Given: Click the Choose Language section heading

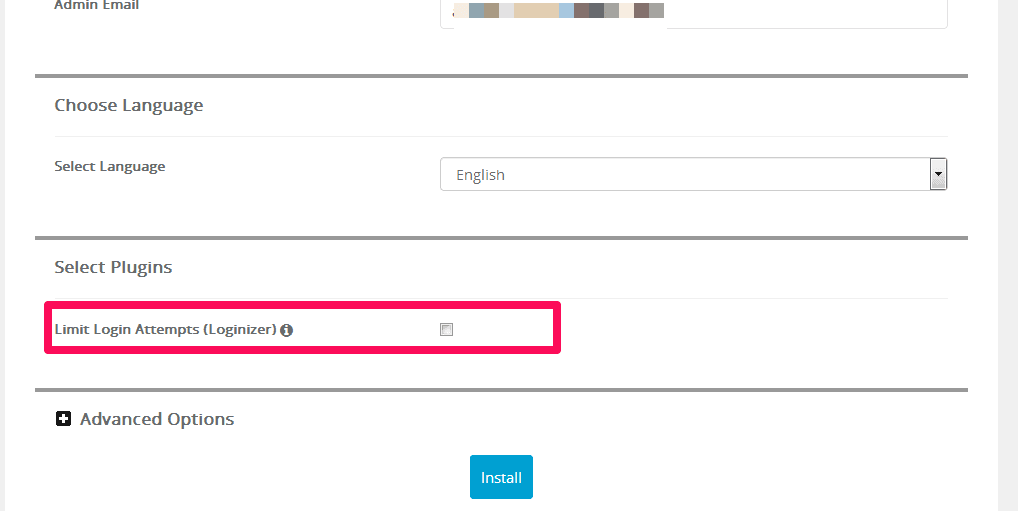Looking at the screenshot, I should pyautogui.click(x=129, y=105).
